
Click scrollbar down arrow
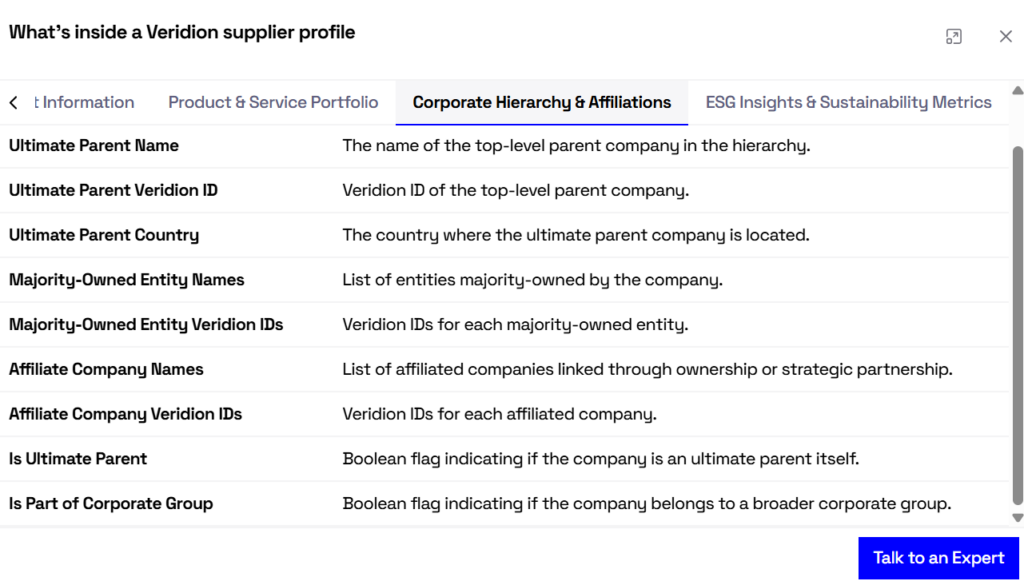[1017, 518]
